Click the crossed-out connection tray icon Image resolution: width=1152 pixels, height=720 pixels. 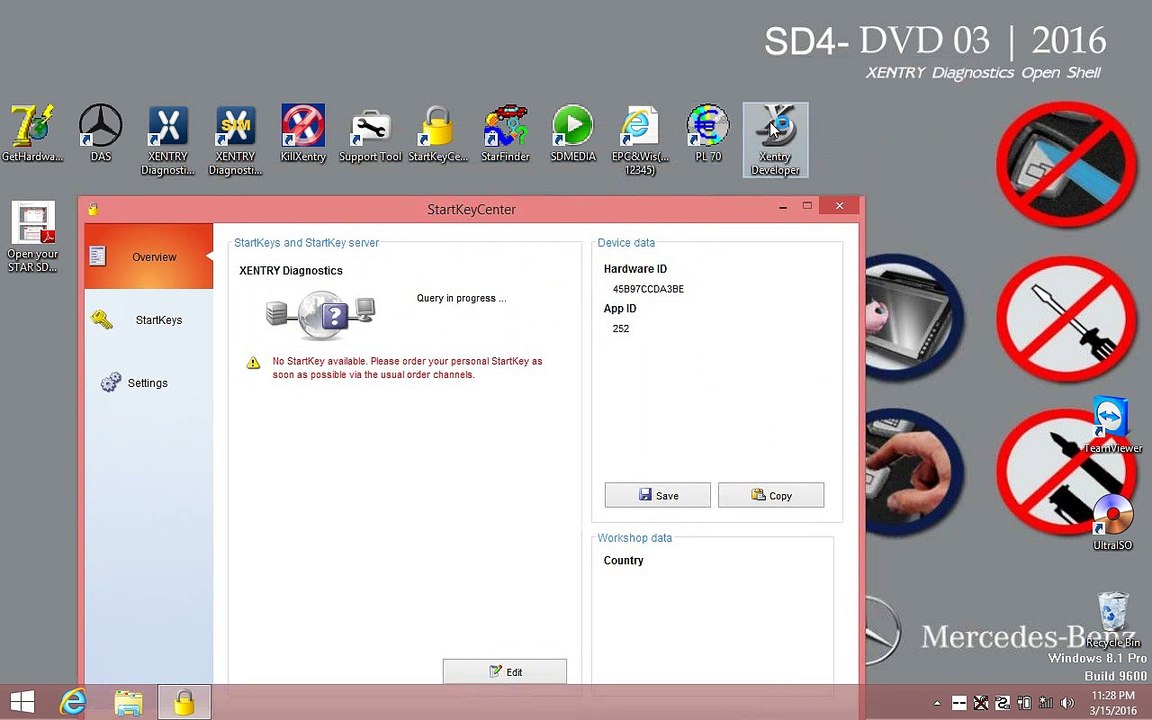click(980, 703)
